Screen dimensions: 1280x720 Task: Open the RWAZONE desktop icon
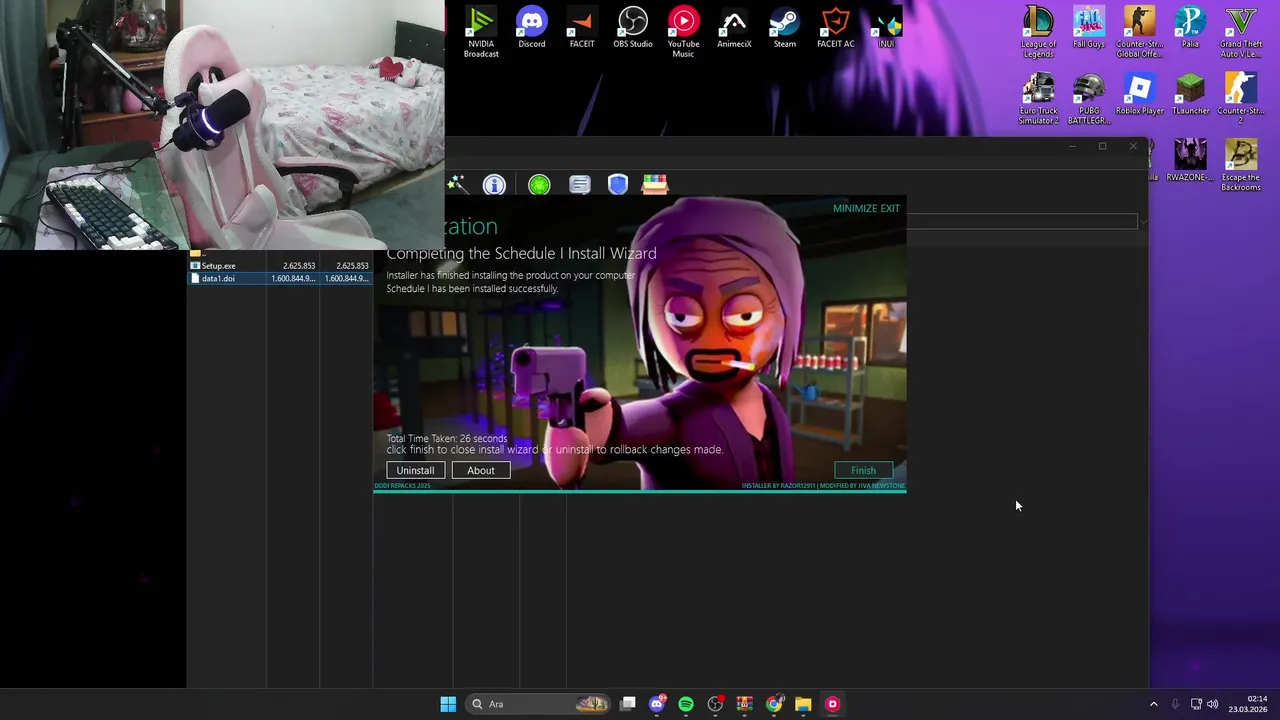click(x=1190, y=161)
